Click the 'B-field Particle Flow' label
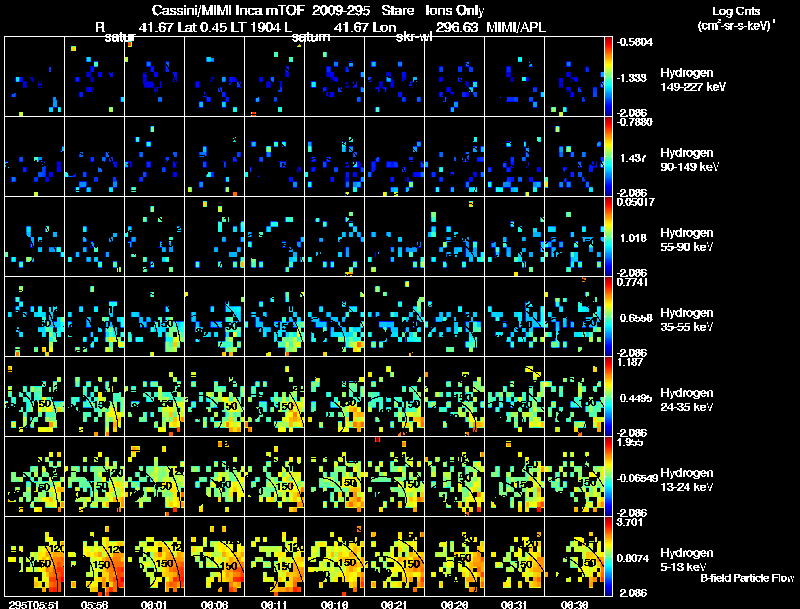Viewport: 800px width, 609px height. coord(747,578)
